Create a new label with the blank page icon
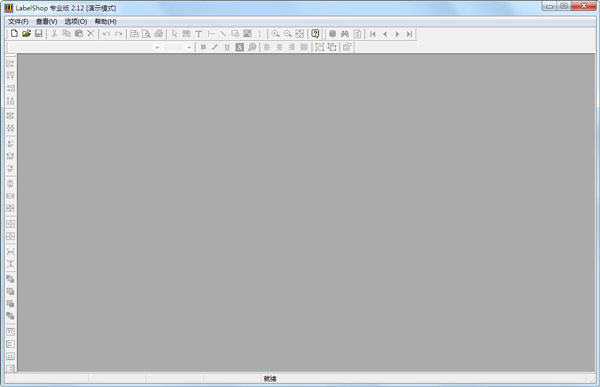 tap(14, 34)
